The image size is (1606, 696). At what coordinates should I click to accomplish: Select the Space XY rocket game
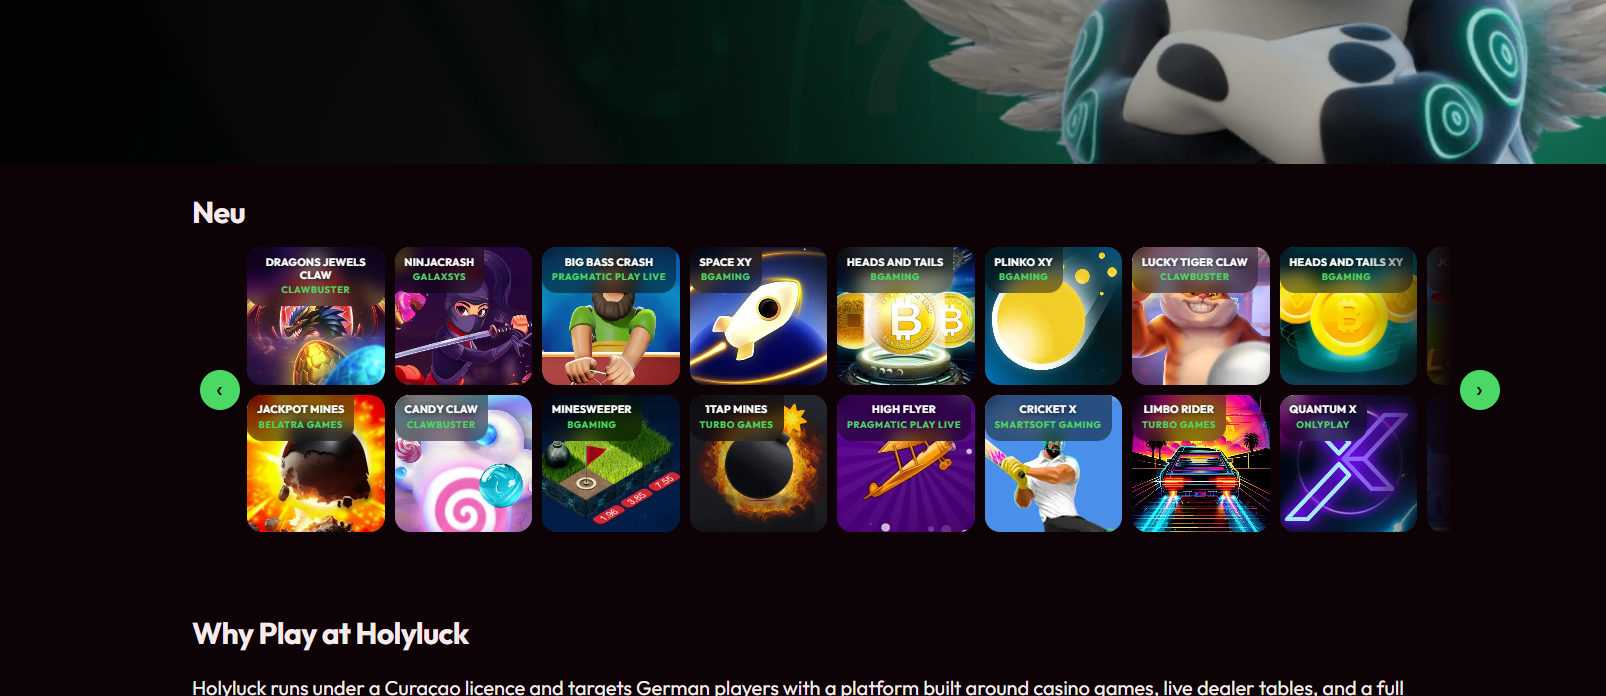click(758, 316)
